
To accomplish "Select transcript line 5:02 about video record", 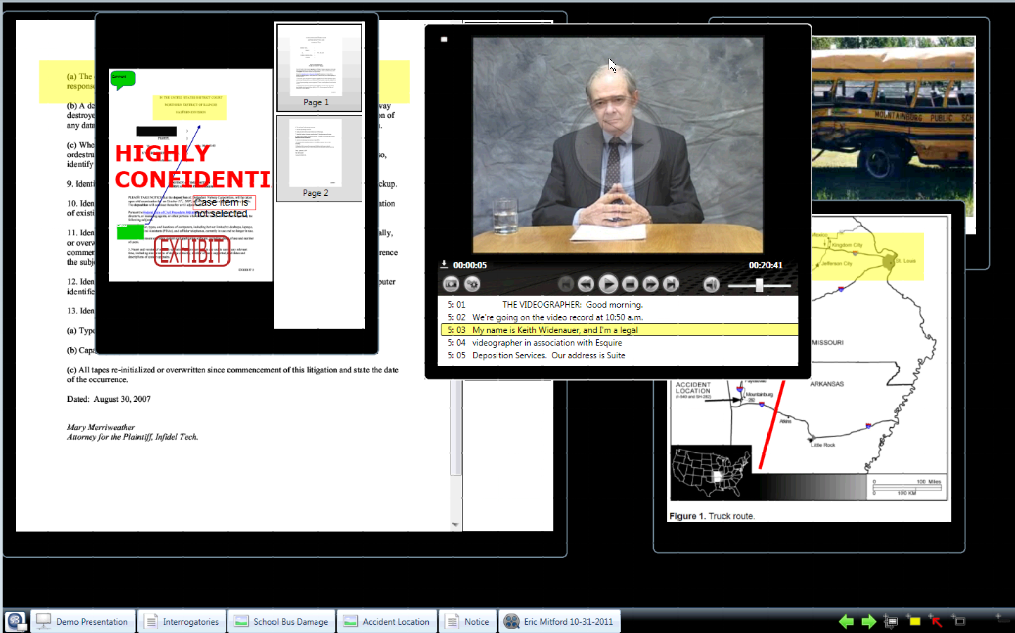I will click(x=618, y=317).
